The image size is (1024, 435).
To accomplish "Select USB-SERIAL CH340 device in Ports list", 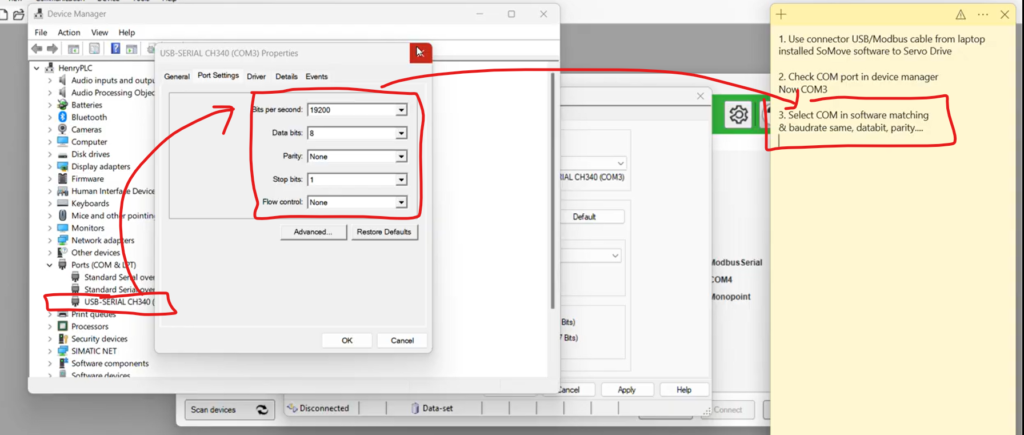I will point(117,301).
